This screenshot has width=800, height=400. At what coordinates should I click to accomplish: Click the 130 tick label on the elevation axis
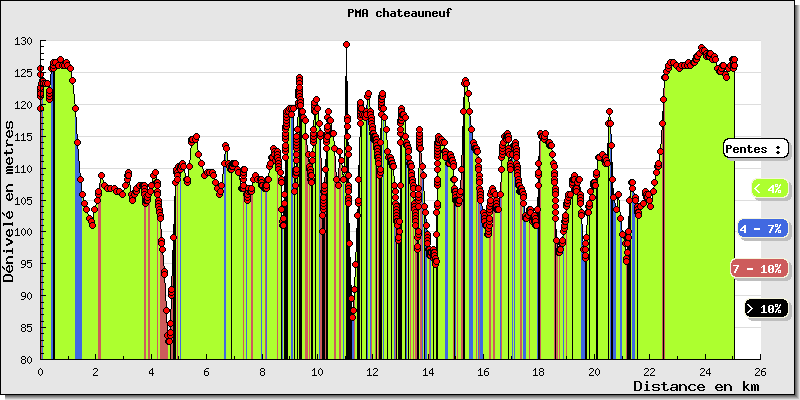(x=24, y=42)
